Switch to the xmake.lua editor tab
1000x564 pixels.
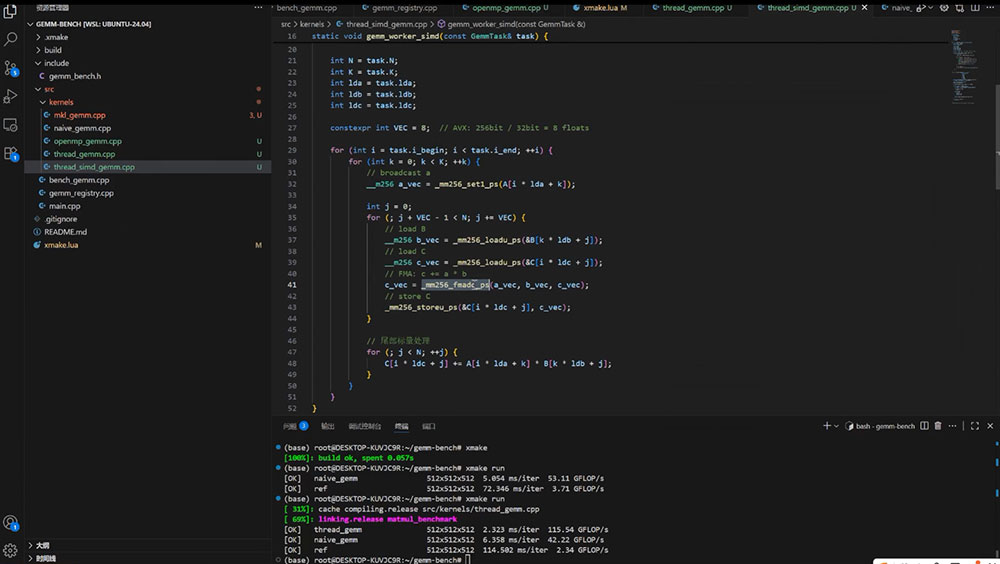600,8
